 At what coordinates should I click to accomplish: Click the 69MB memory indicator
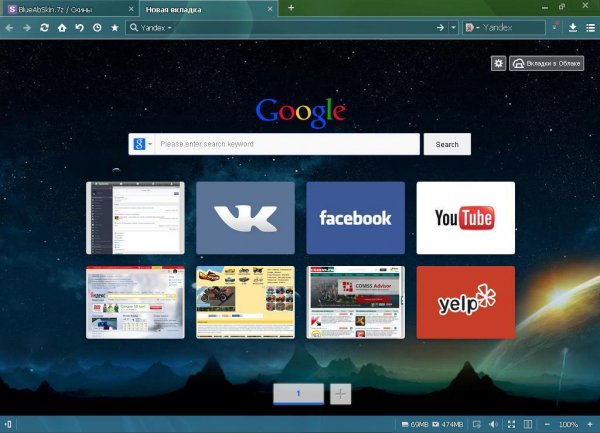pyautogui.click(x=415, y=424)
